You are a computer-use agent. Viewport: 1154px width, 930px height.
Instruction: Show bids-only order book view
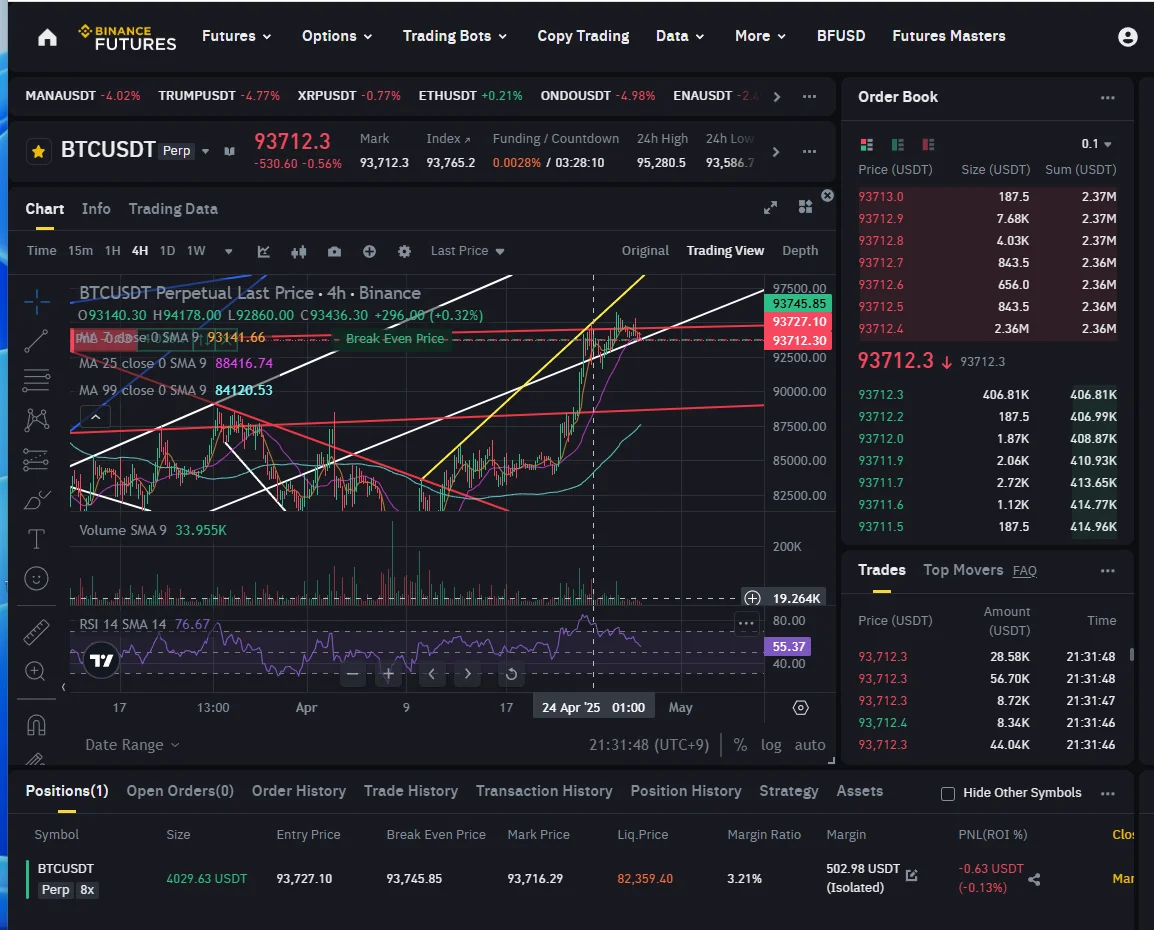[898, 144]
